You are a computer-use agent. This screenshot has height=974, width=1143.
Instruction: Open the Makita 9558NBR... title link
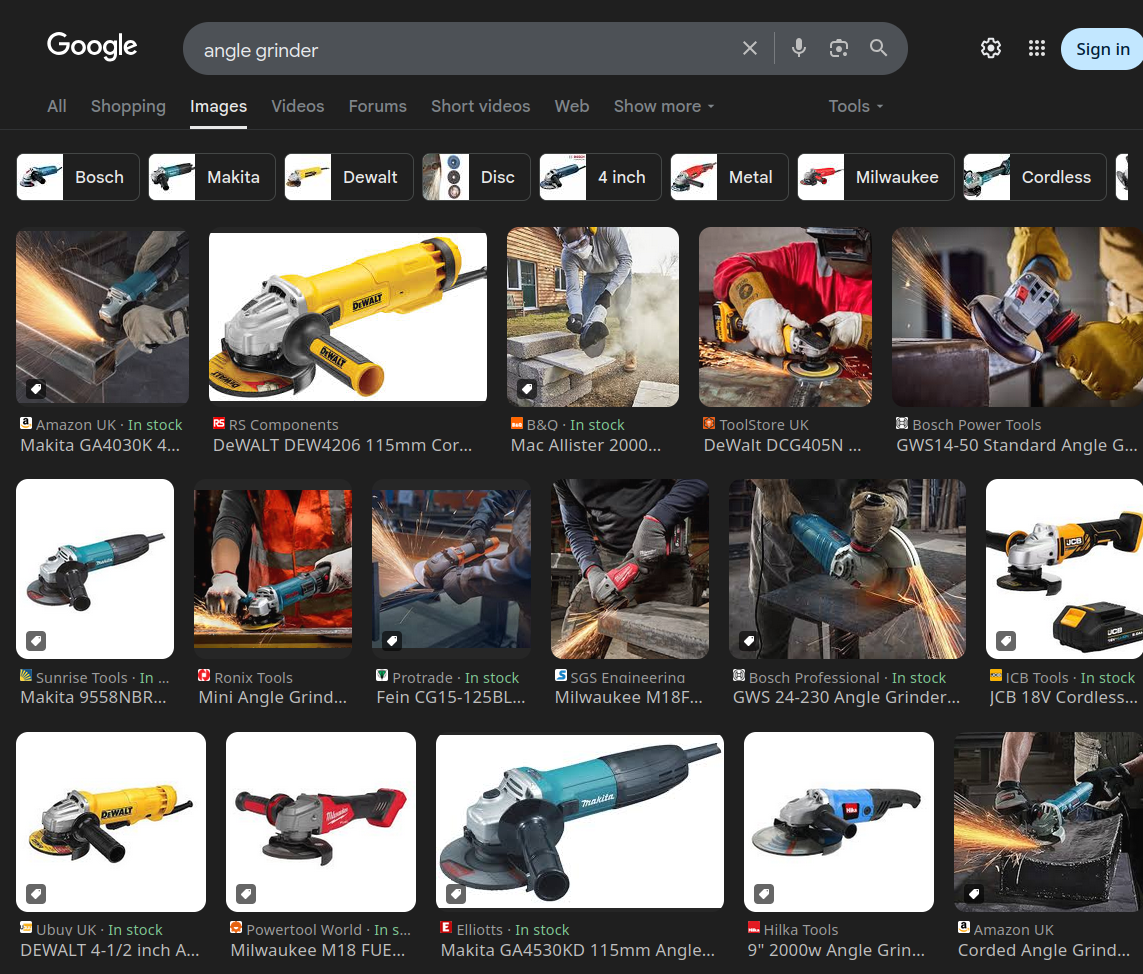(x=93, y=698)
